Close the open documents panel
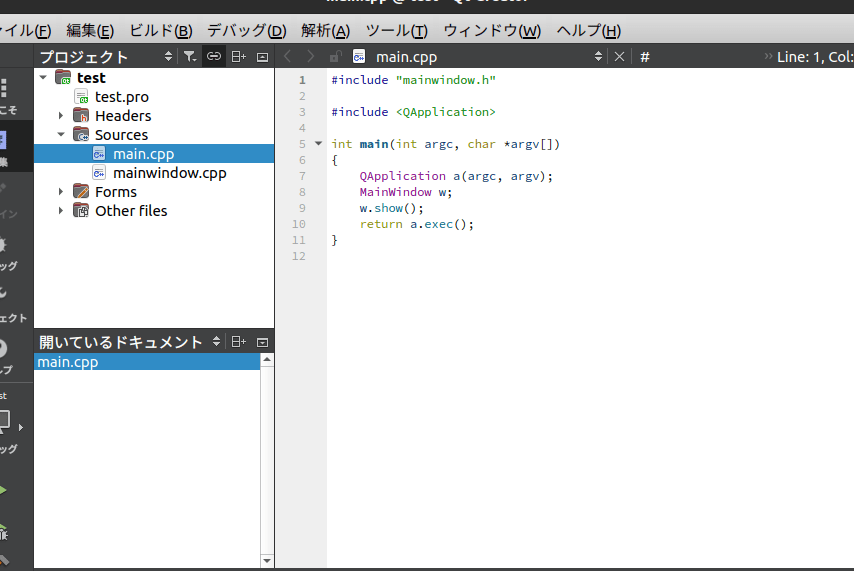The image size is (854, 571). (263, 343)
